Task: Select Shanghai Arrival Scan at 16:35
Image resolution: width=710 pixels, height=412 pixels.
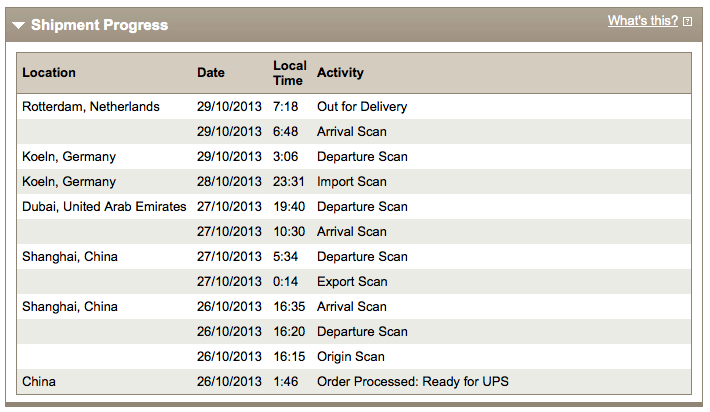Action: [354, 307]
